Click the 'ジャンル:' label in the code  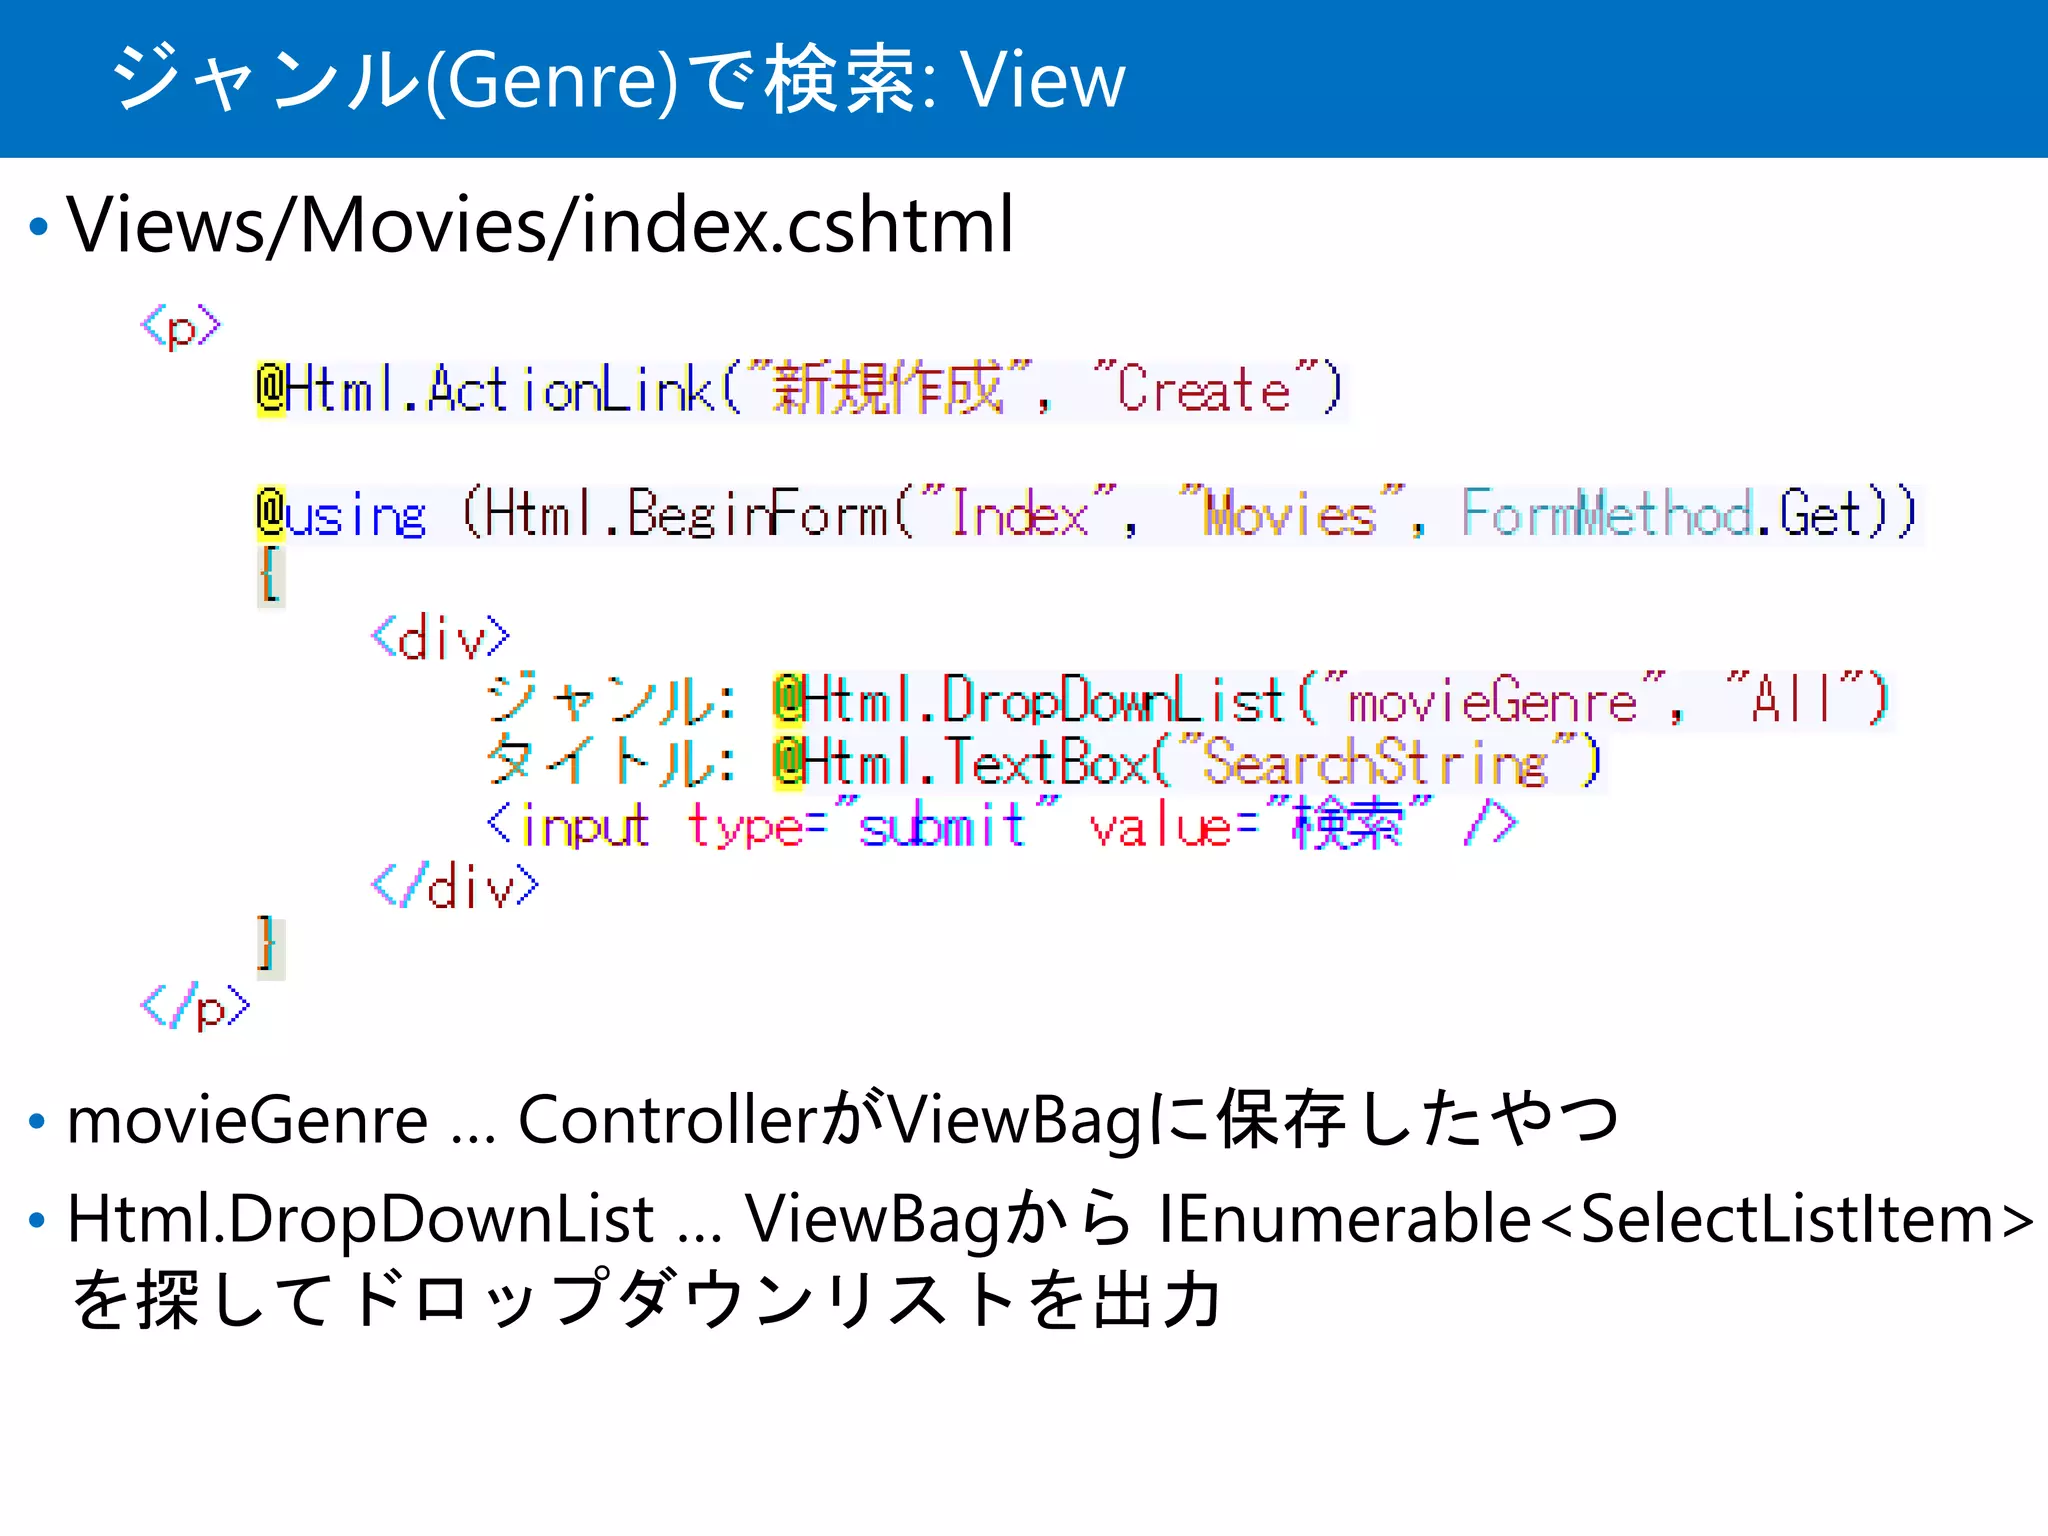(x=611, y=700)
